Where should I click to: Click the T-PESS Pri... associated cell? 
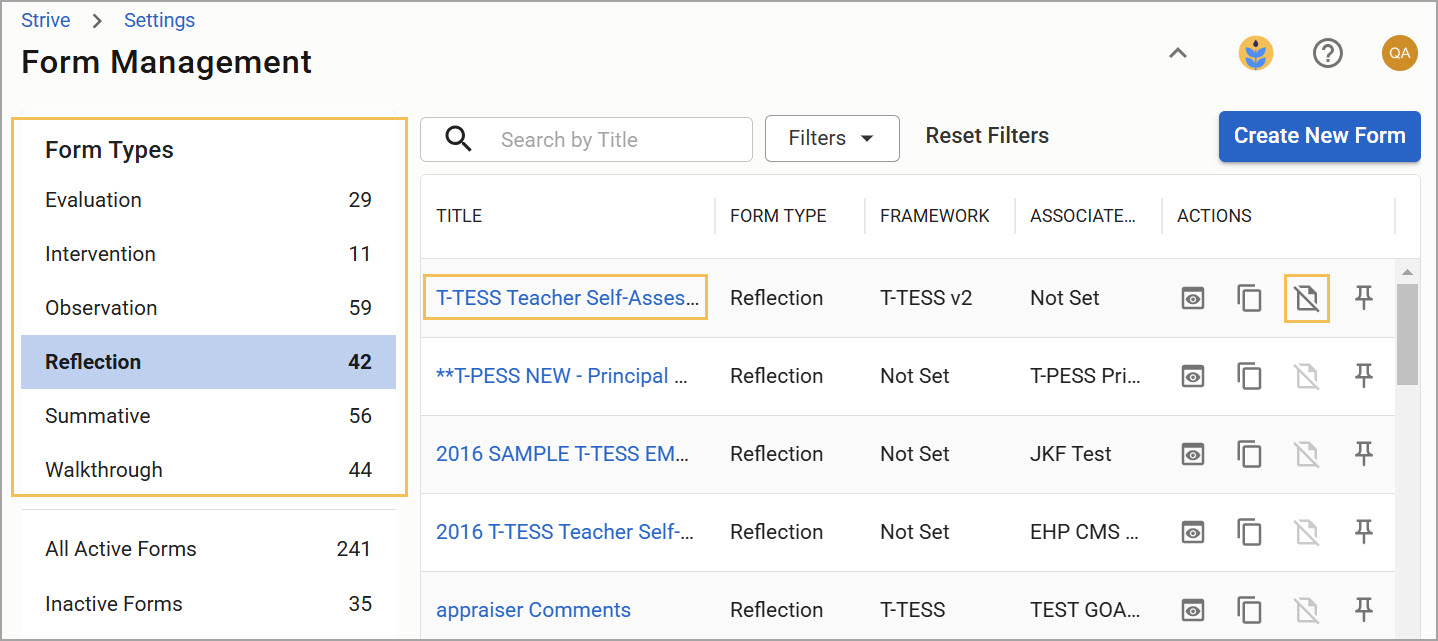point(1084,376)
